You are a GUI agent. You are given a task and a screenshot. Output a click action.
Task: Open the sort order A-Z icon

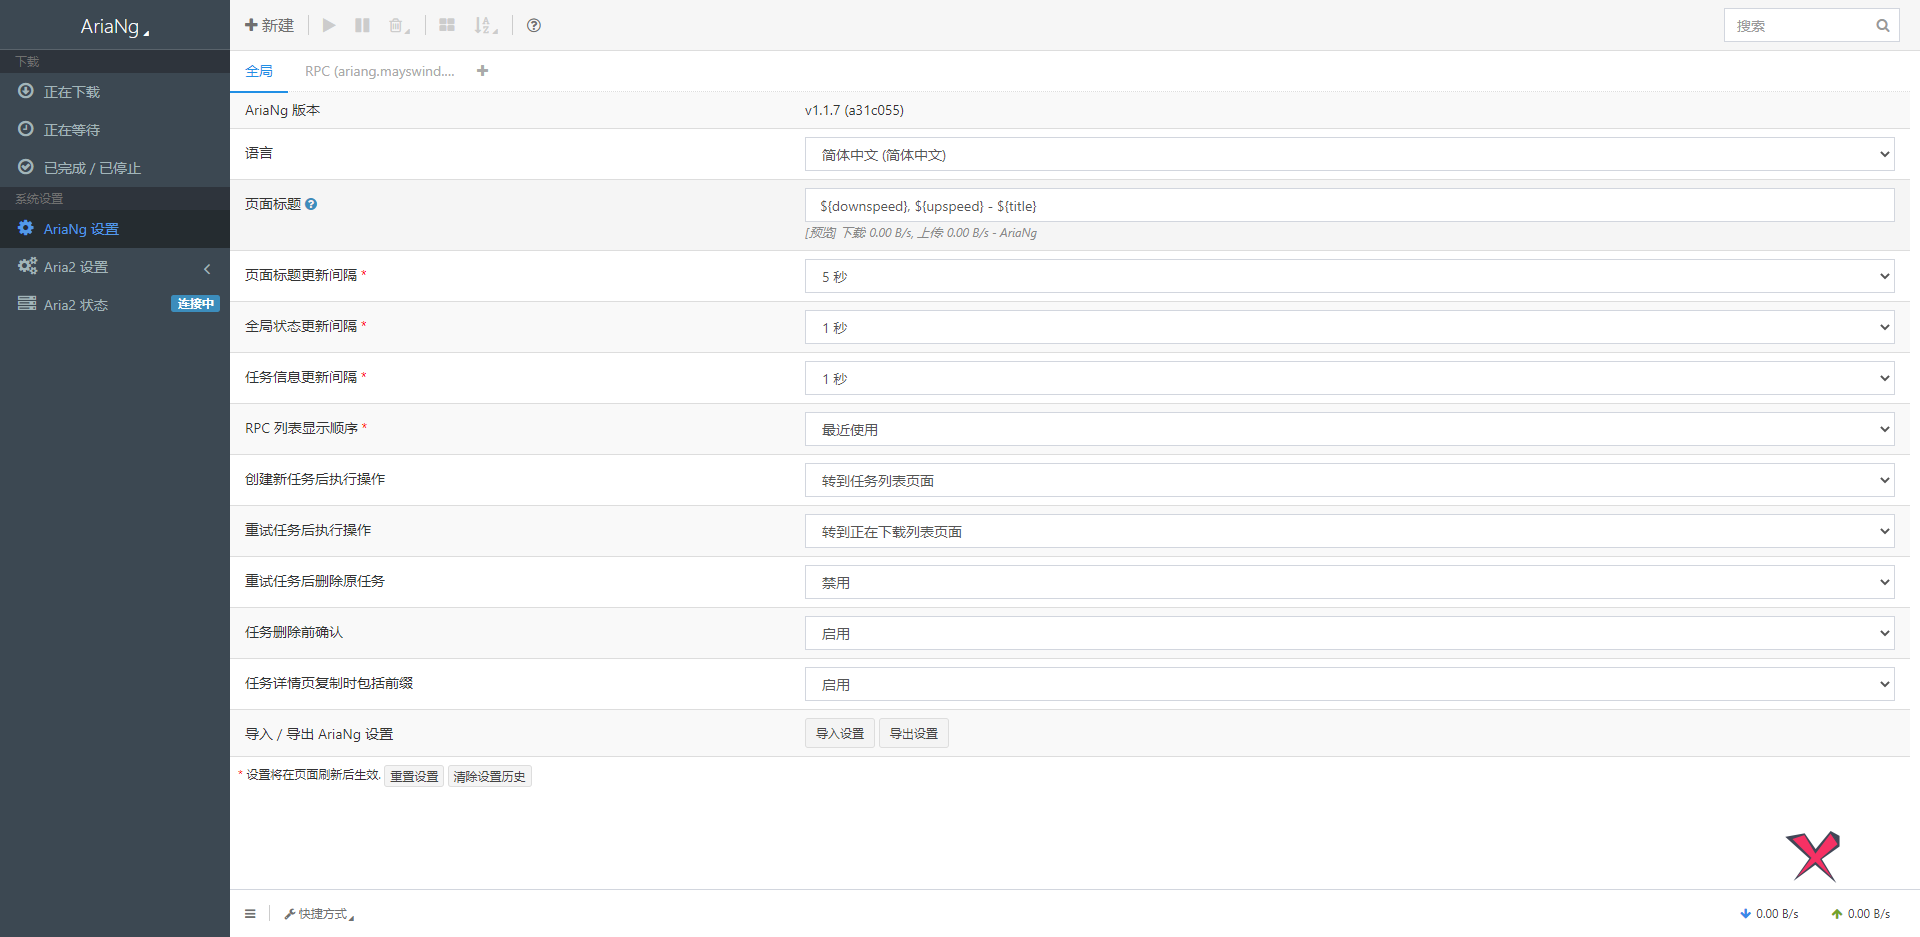click(x=485, y=25)
